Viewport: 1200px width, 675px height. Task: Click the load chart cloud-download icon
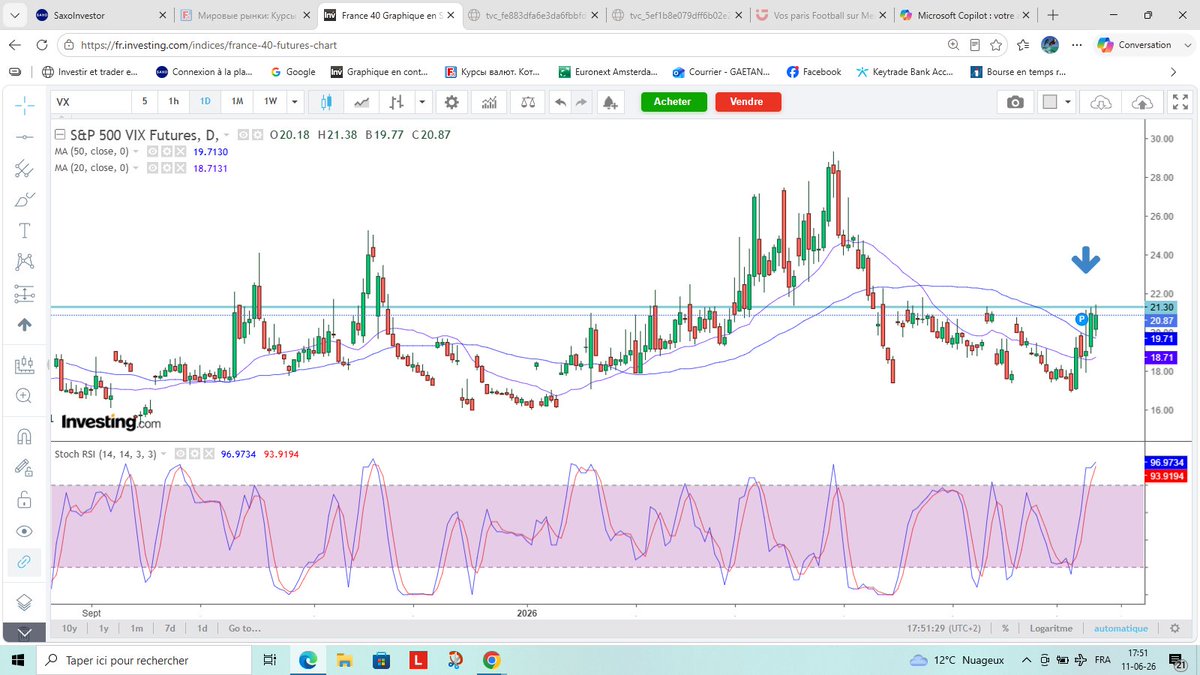coord(1101,102)
